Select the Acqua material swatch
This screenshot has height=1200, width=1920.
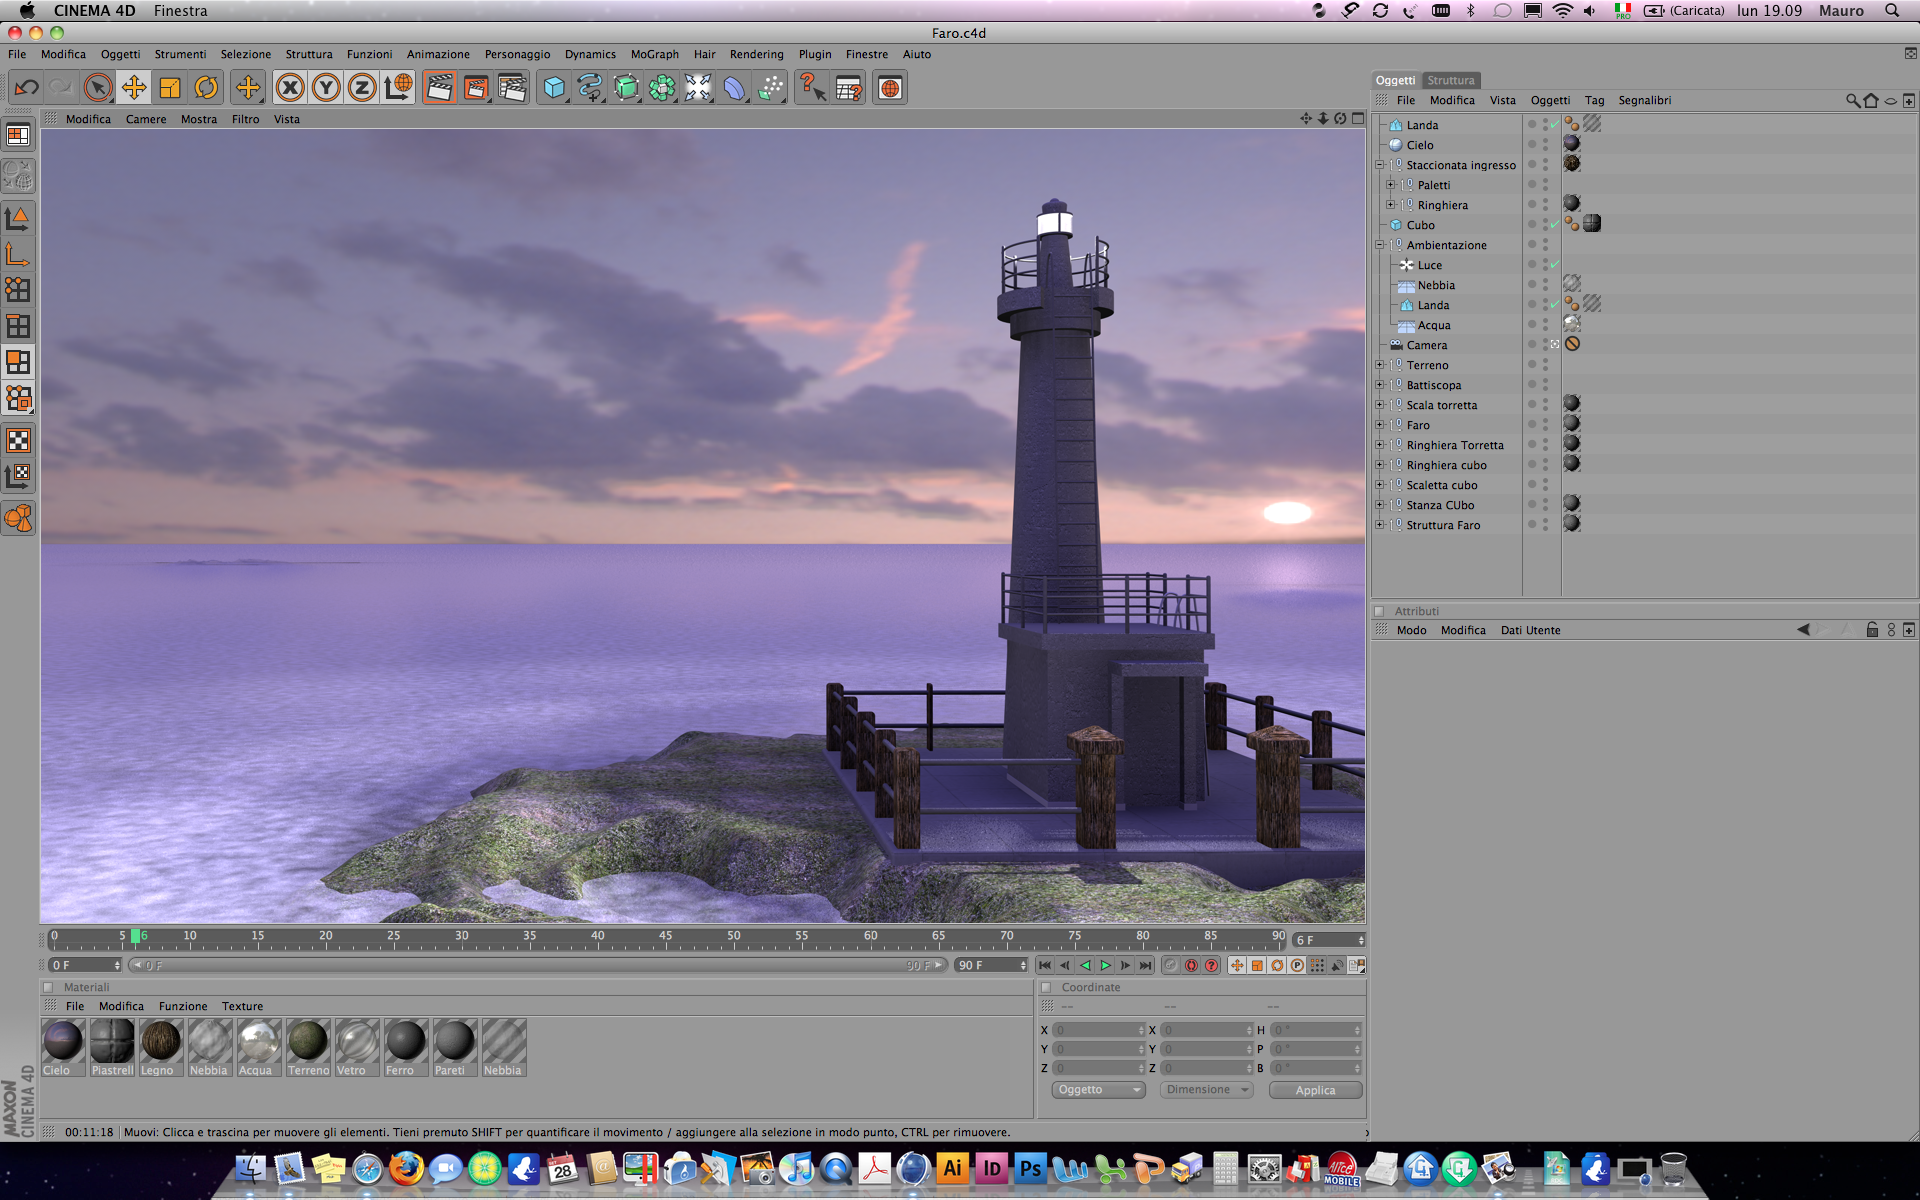point(258,1042)
